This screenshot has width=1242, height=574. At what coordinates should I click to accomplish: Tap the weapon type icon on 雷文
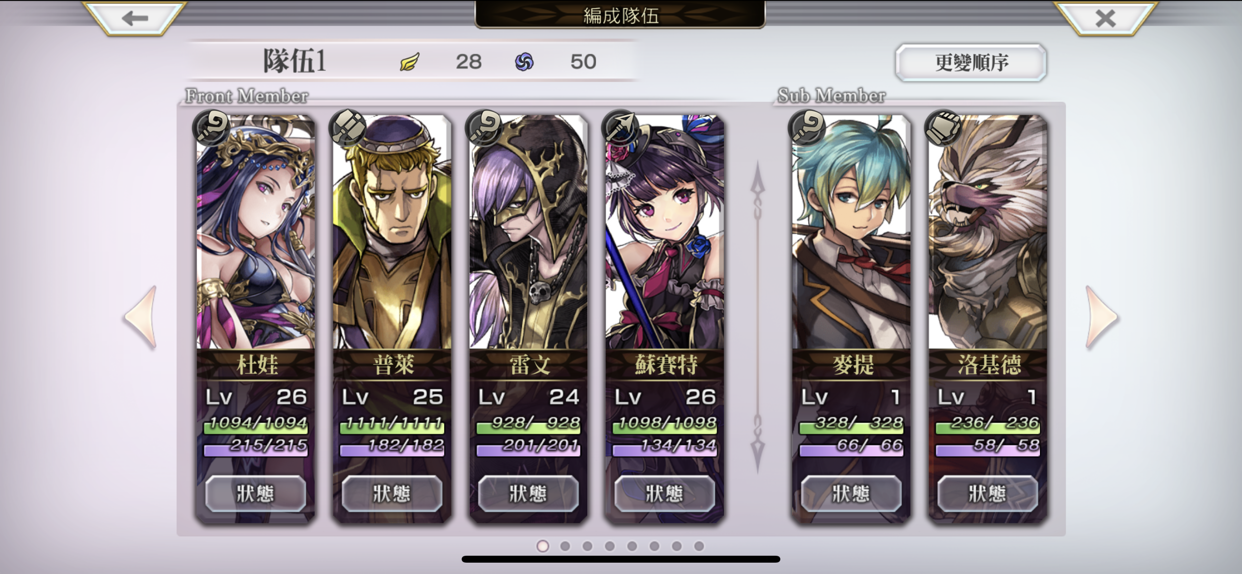pyautogui.click(x=485, y=128)
